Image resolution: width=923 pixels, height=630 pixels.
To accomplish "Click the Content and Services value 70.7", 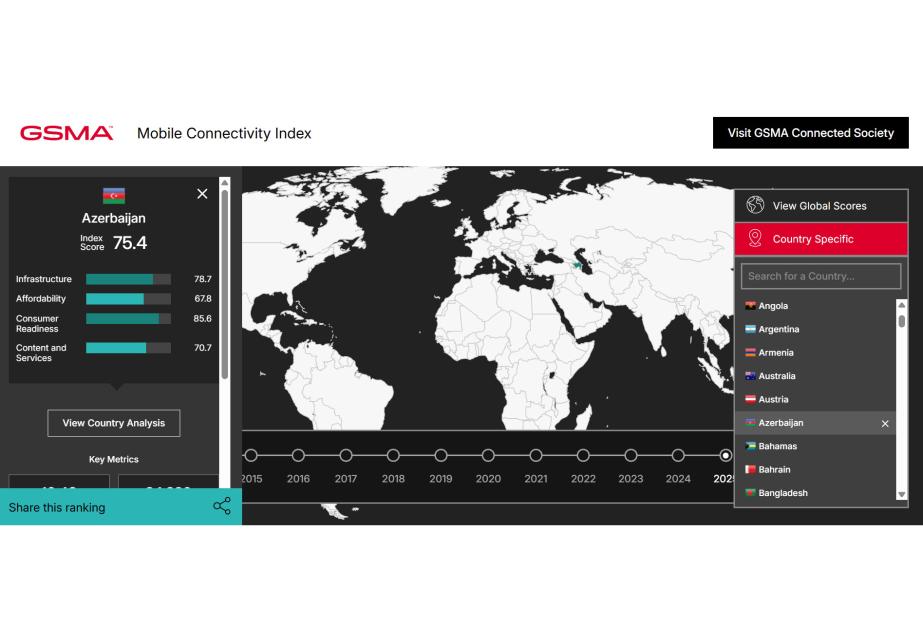I will coord(202,348).
